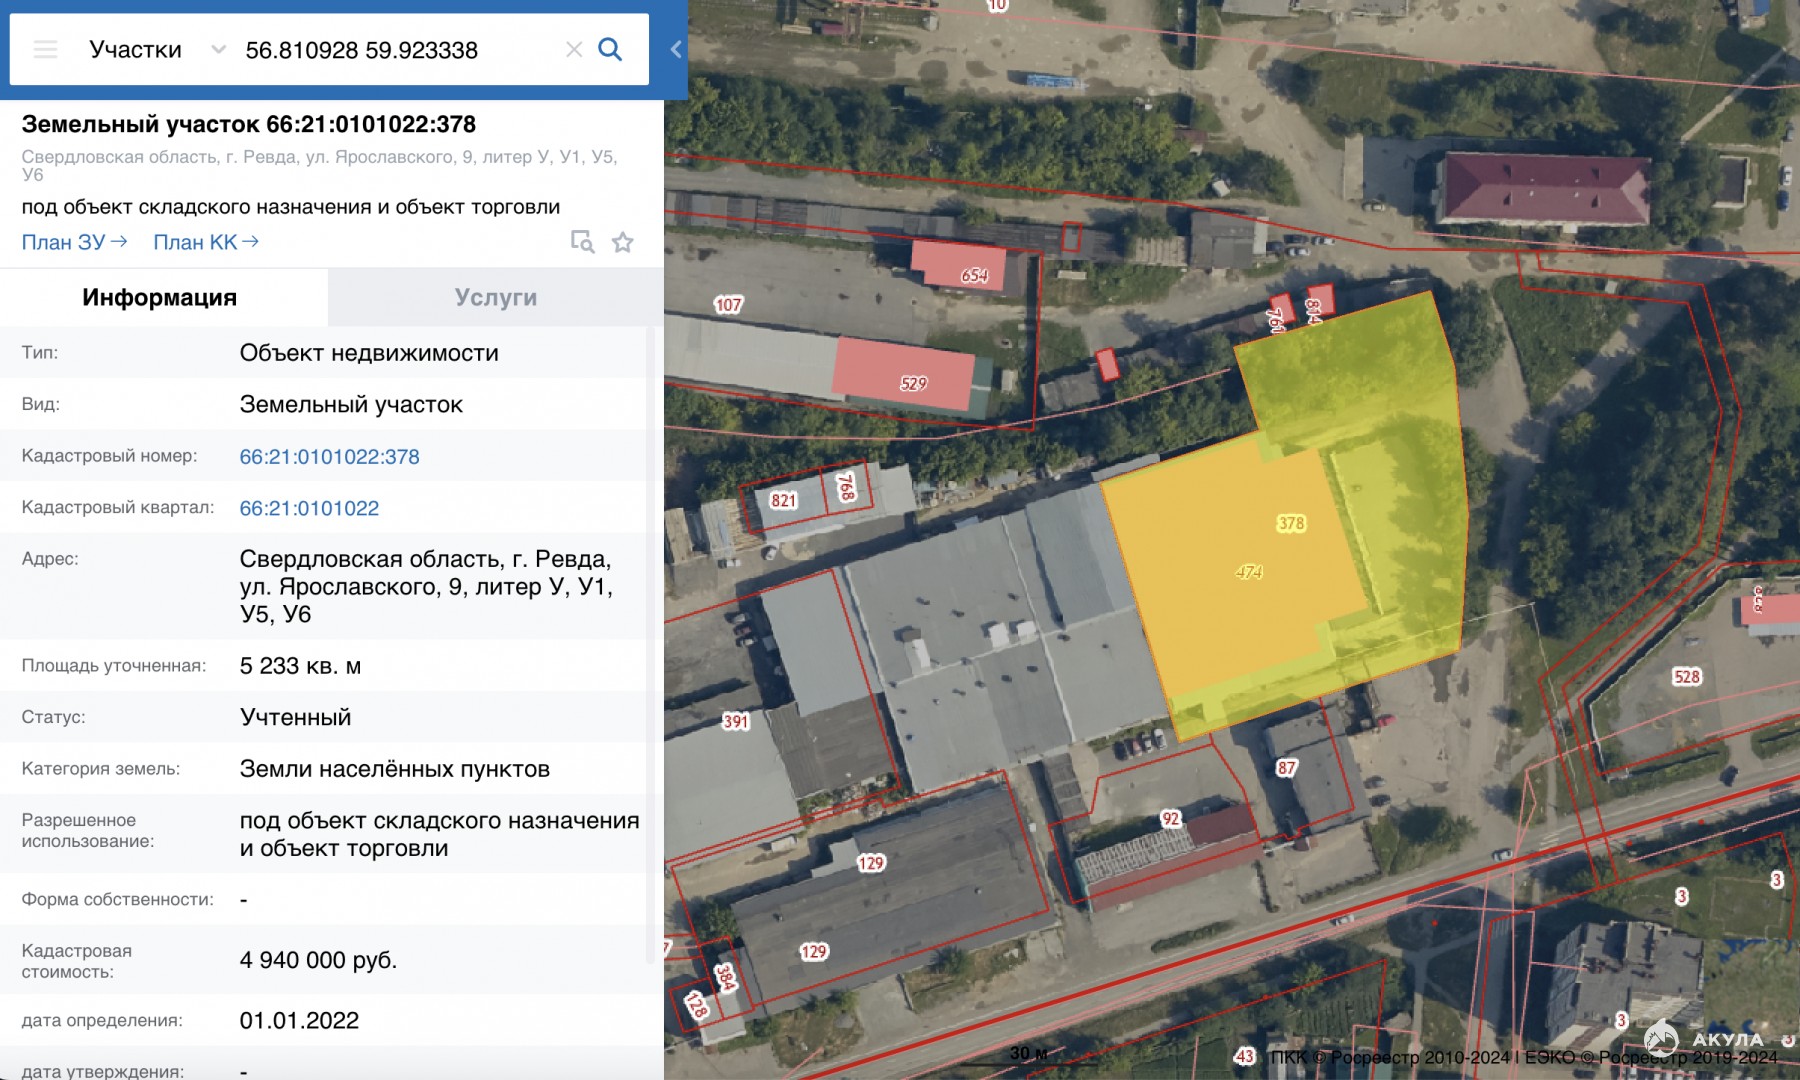This screenshot has width=1800, height=1080.
Task: Open cadastral number 66:21:0101022:378 link
Action: 329,456
